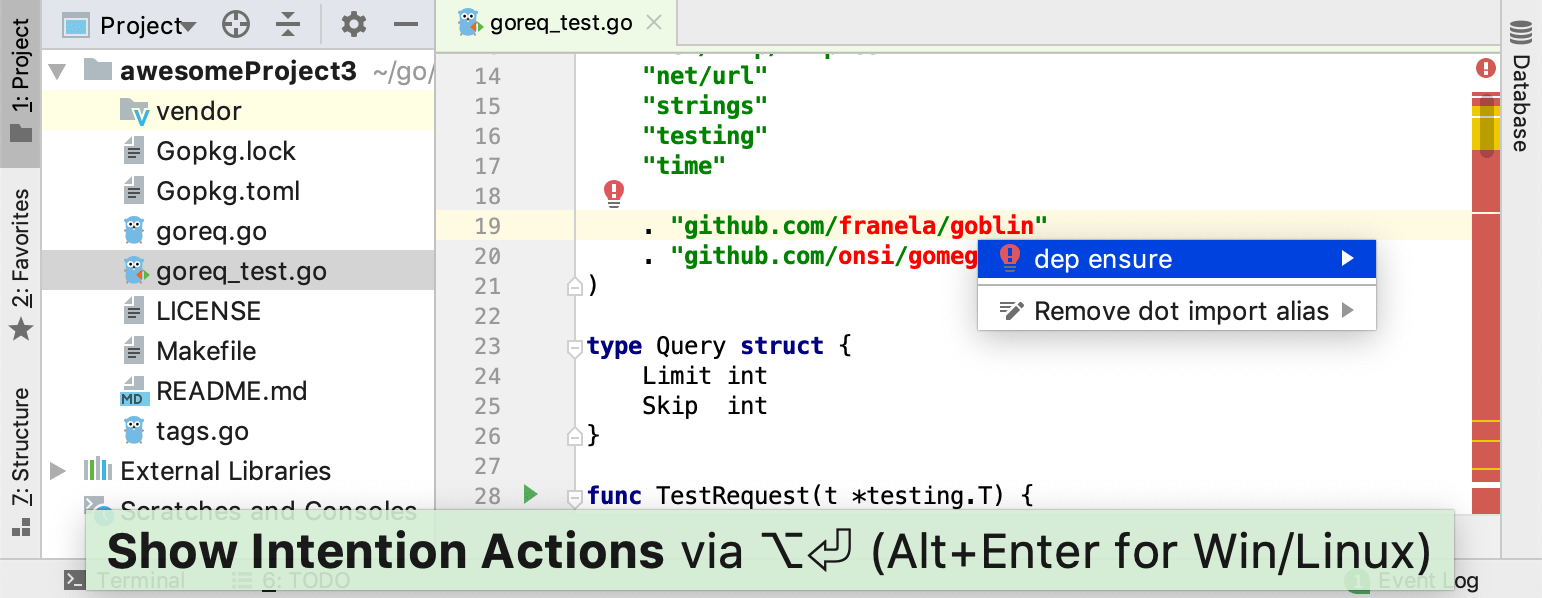Click fold end marker at line 26
Image resolution: width=1542 pixels, height=598 pixels.
574,436
